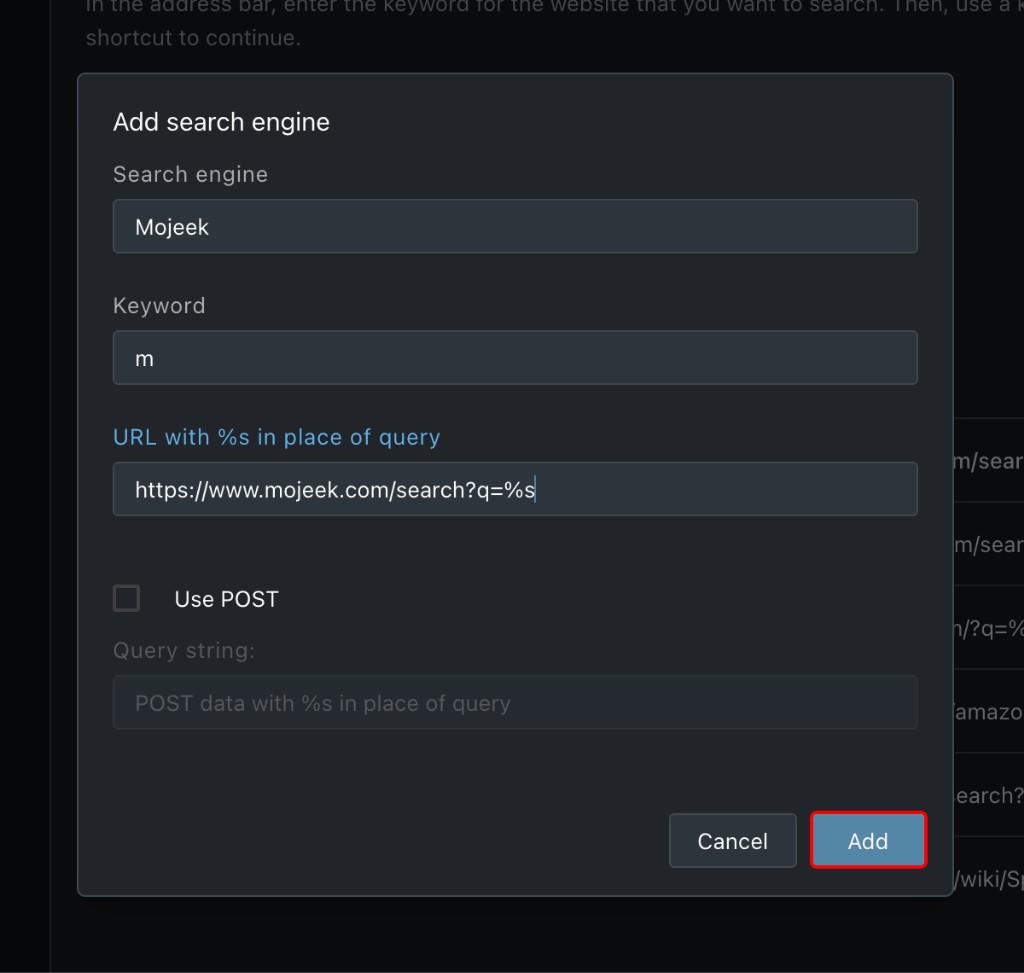This screenshot has height=973, width=1024.
Task: Focus the Search engine field containing Mojeek
Action: (x=515, y=227)
